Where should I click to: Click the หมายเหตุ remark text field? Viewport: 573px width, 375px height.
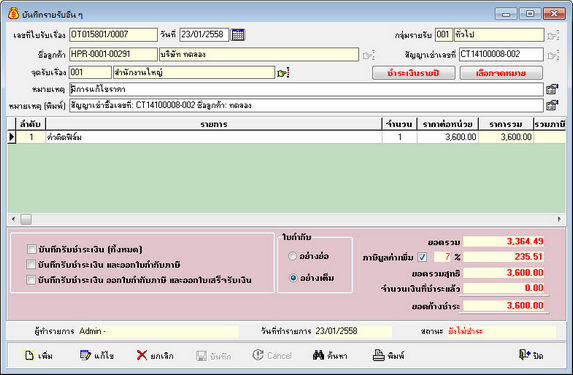(306, 89)
